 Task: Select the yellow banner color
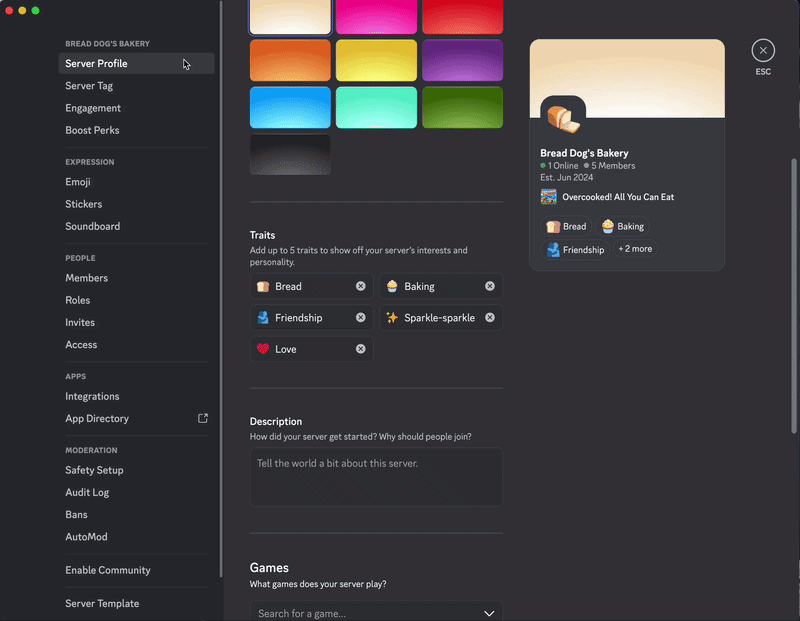pos(376,60)
